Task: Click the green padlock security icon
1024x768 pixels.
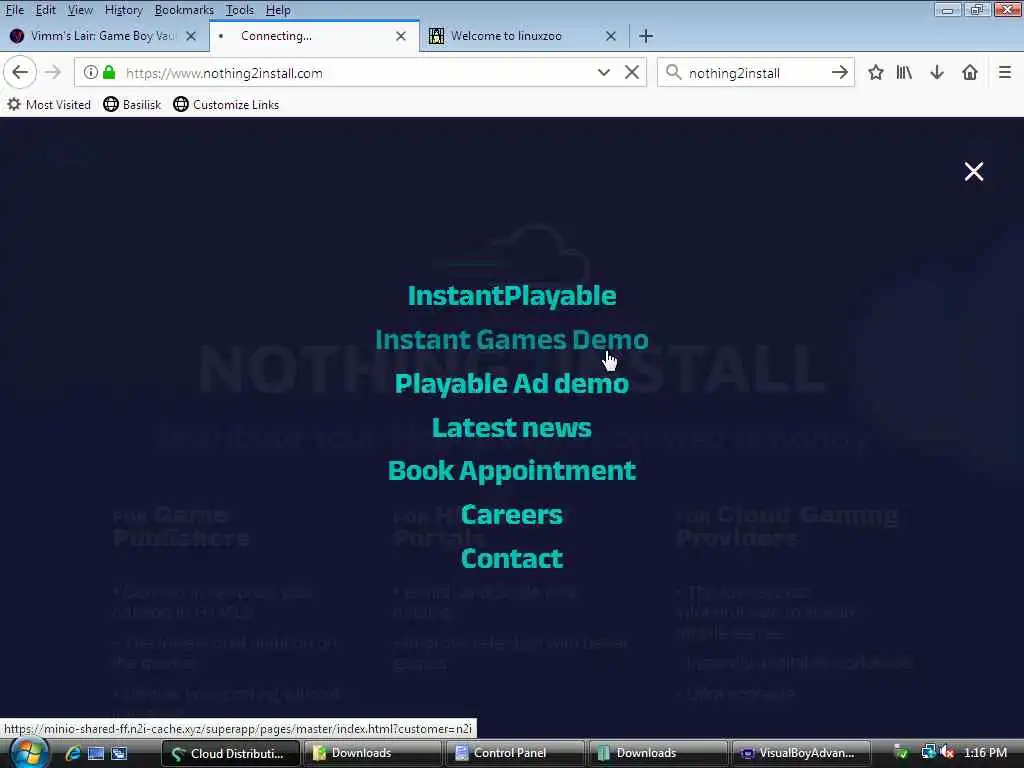Action: click(x=109, y=72)
